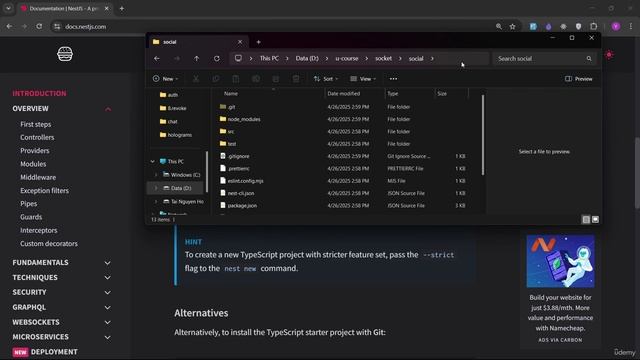Go up one folder level in Explorer

tap(196, 58)
